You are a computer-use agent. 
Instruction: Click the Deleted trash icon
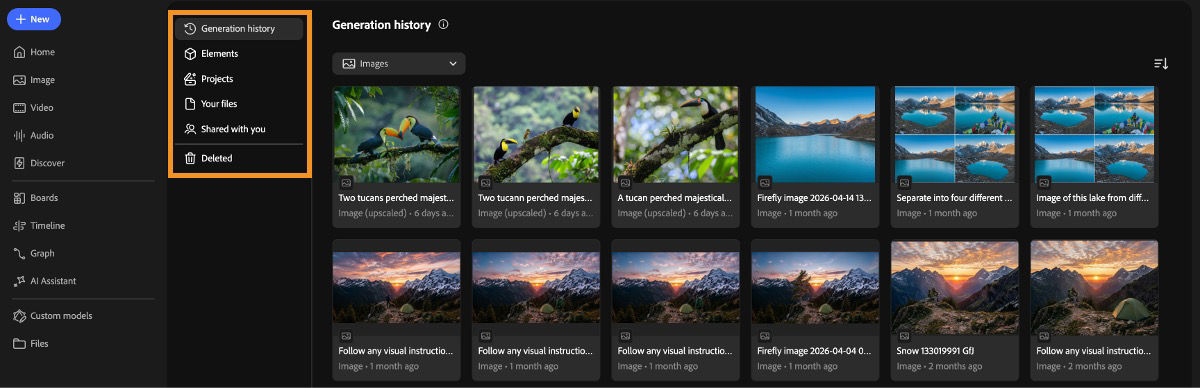[190, 158]
